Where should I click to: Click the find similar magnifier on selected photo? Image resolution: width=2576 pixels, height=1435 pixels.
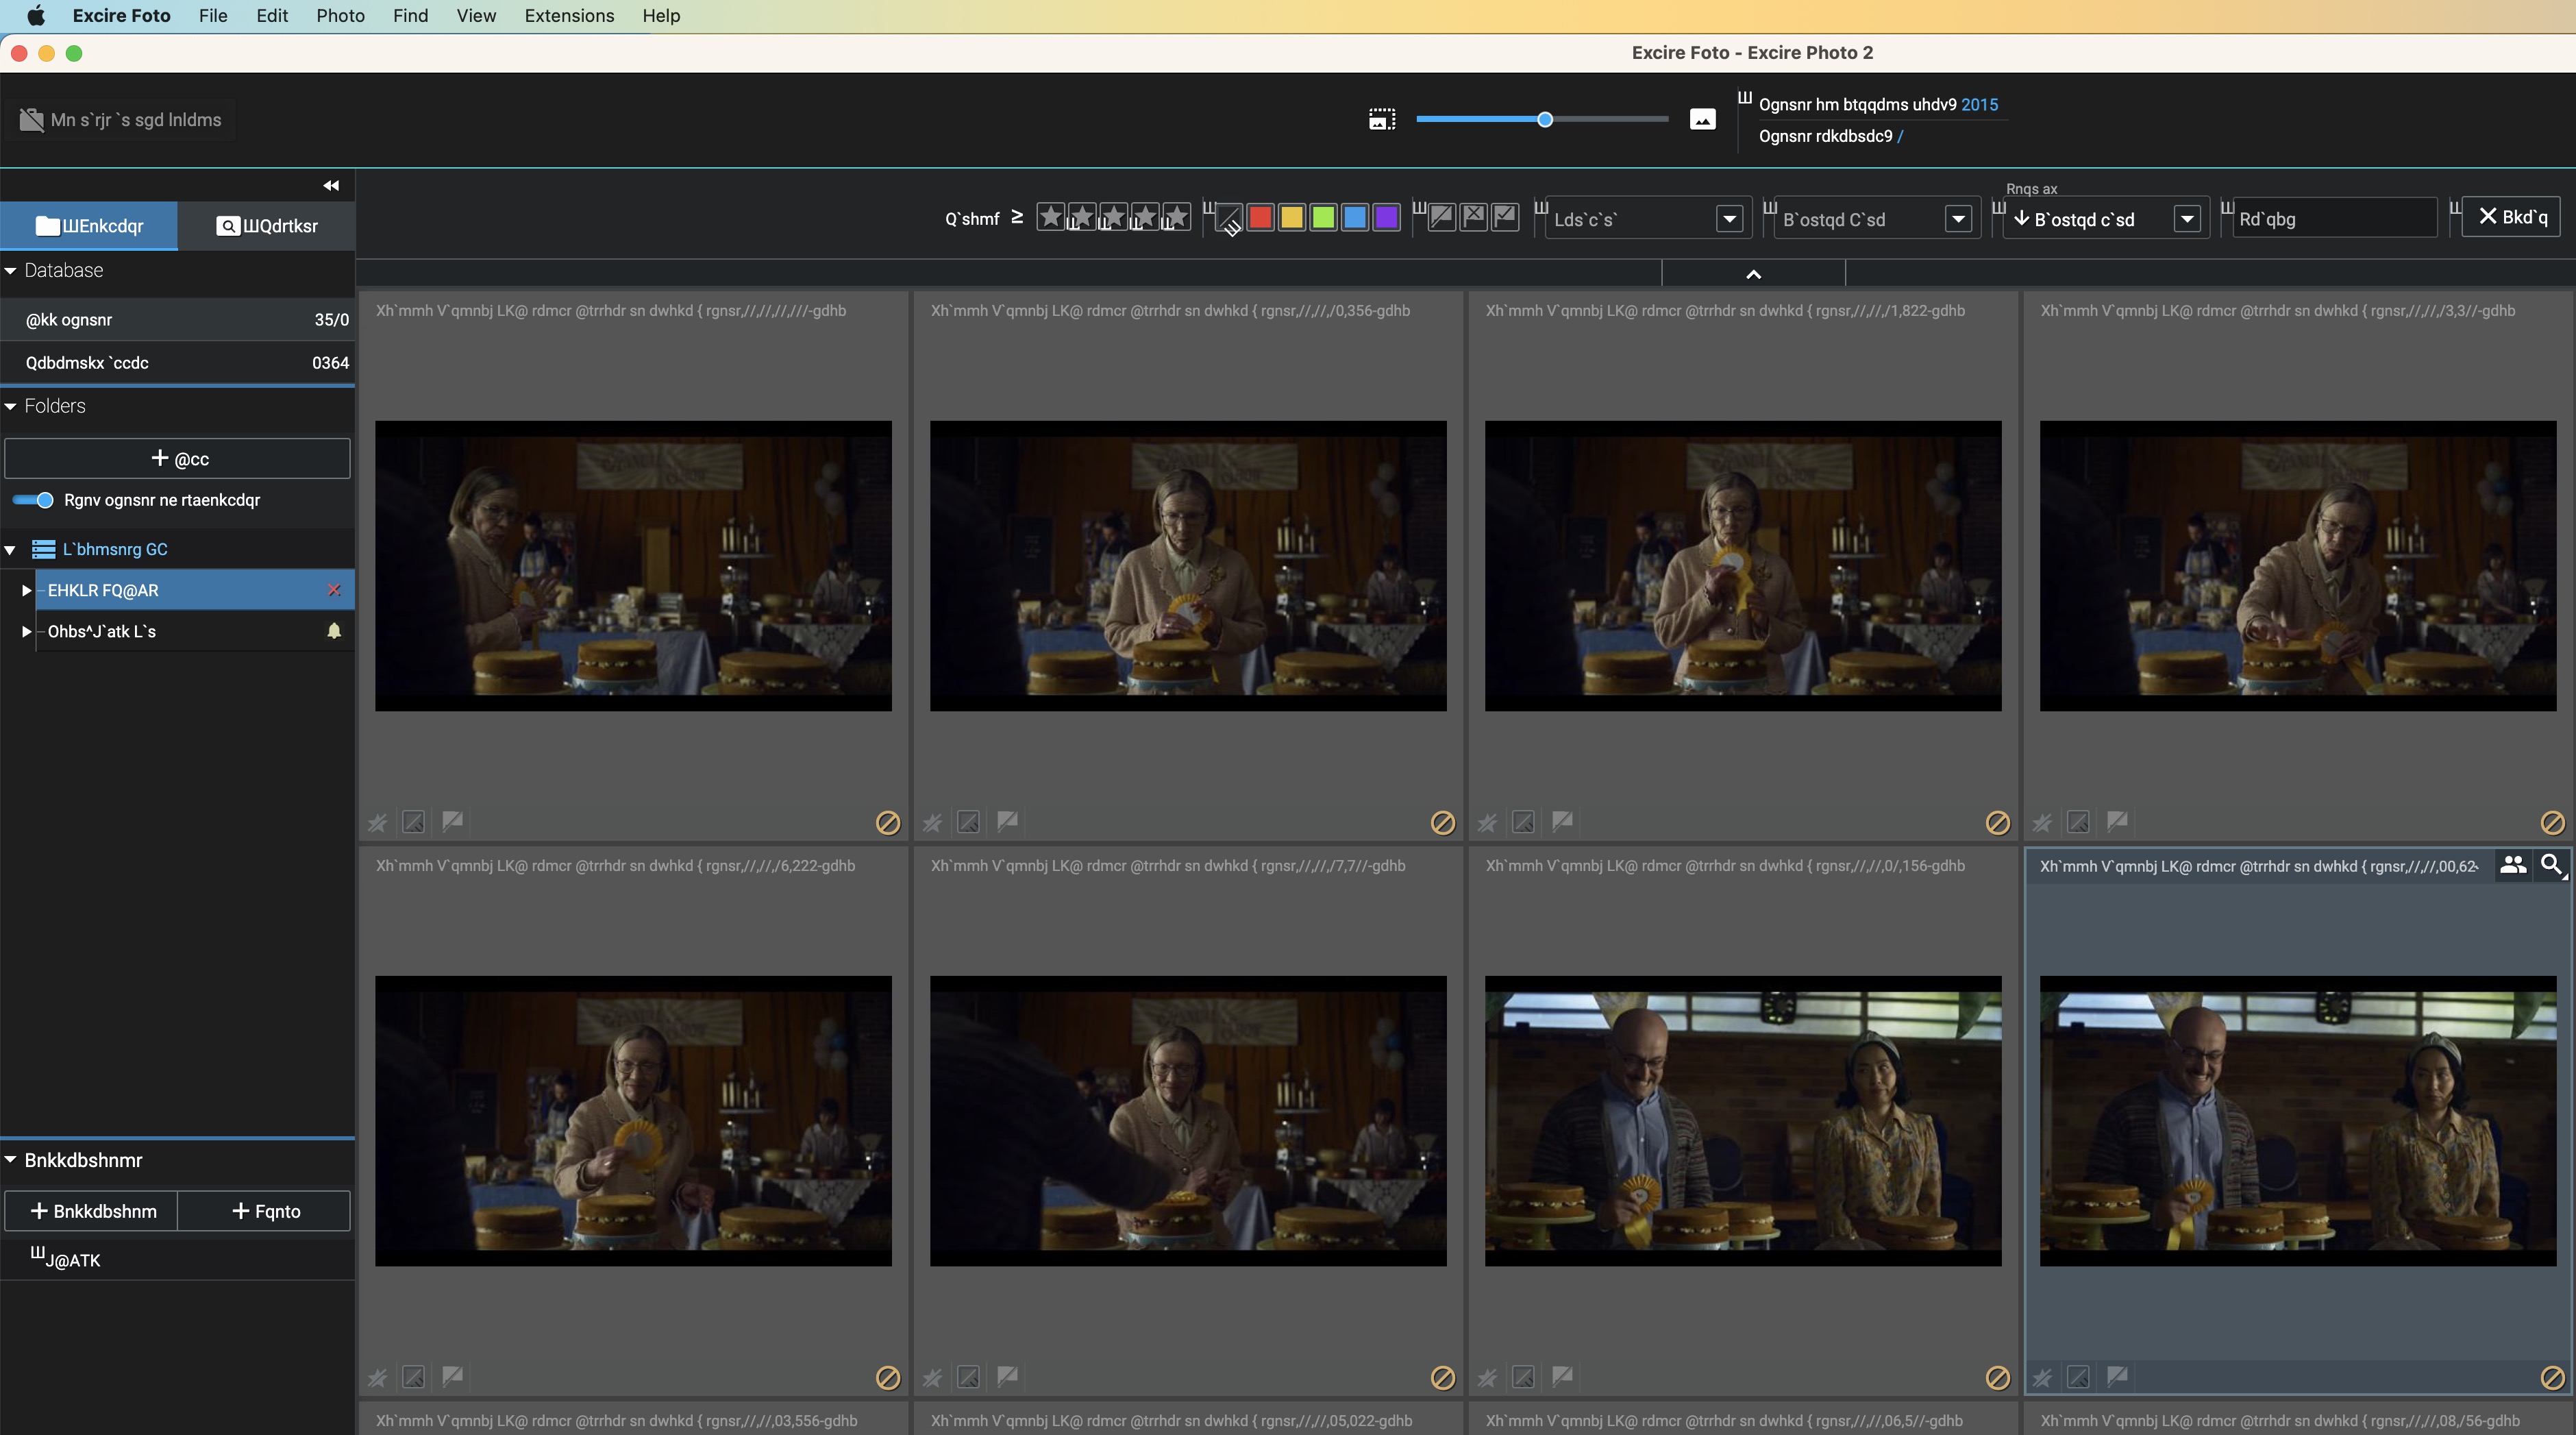coord(2551,865)
